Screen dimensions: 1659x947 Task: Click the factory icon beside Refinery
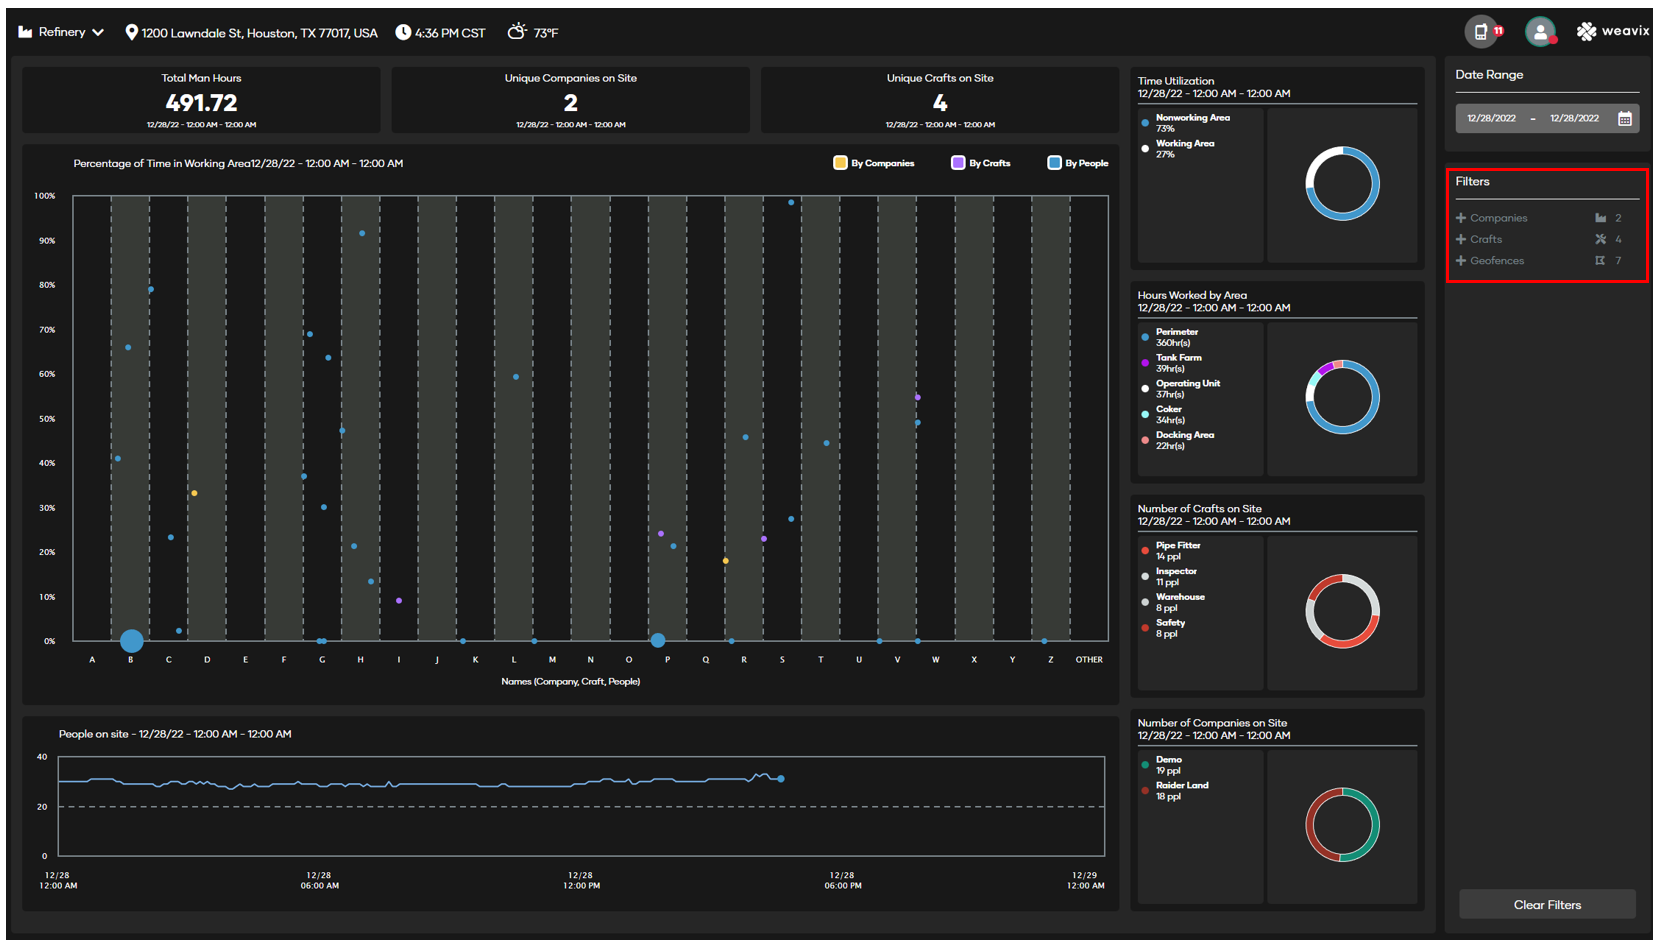25,32
